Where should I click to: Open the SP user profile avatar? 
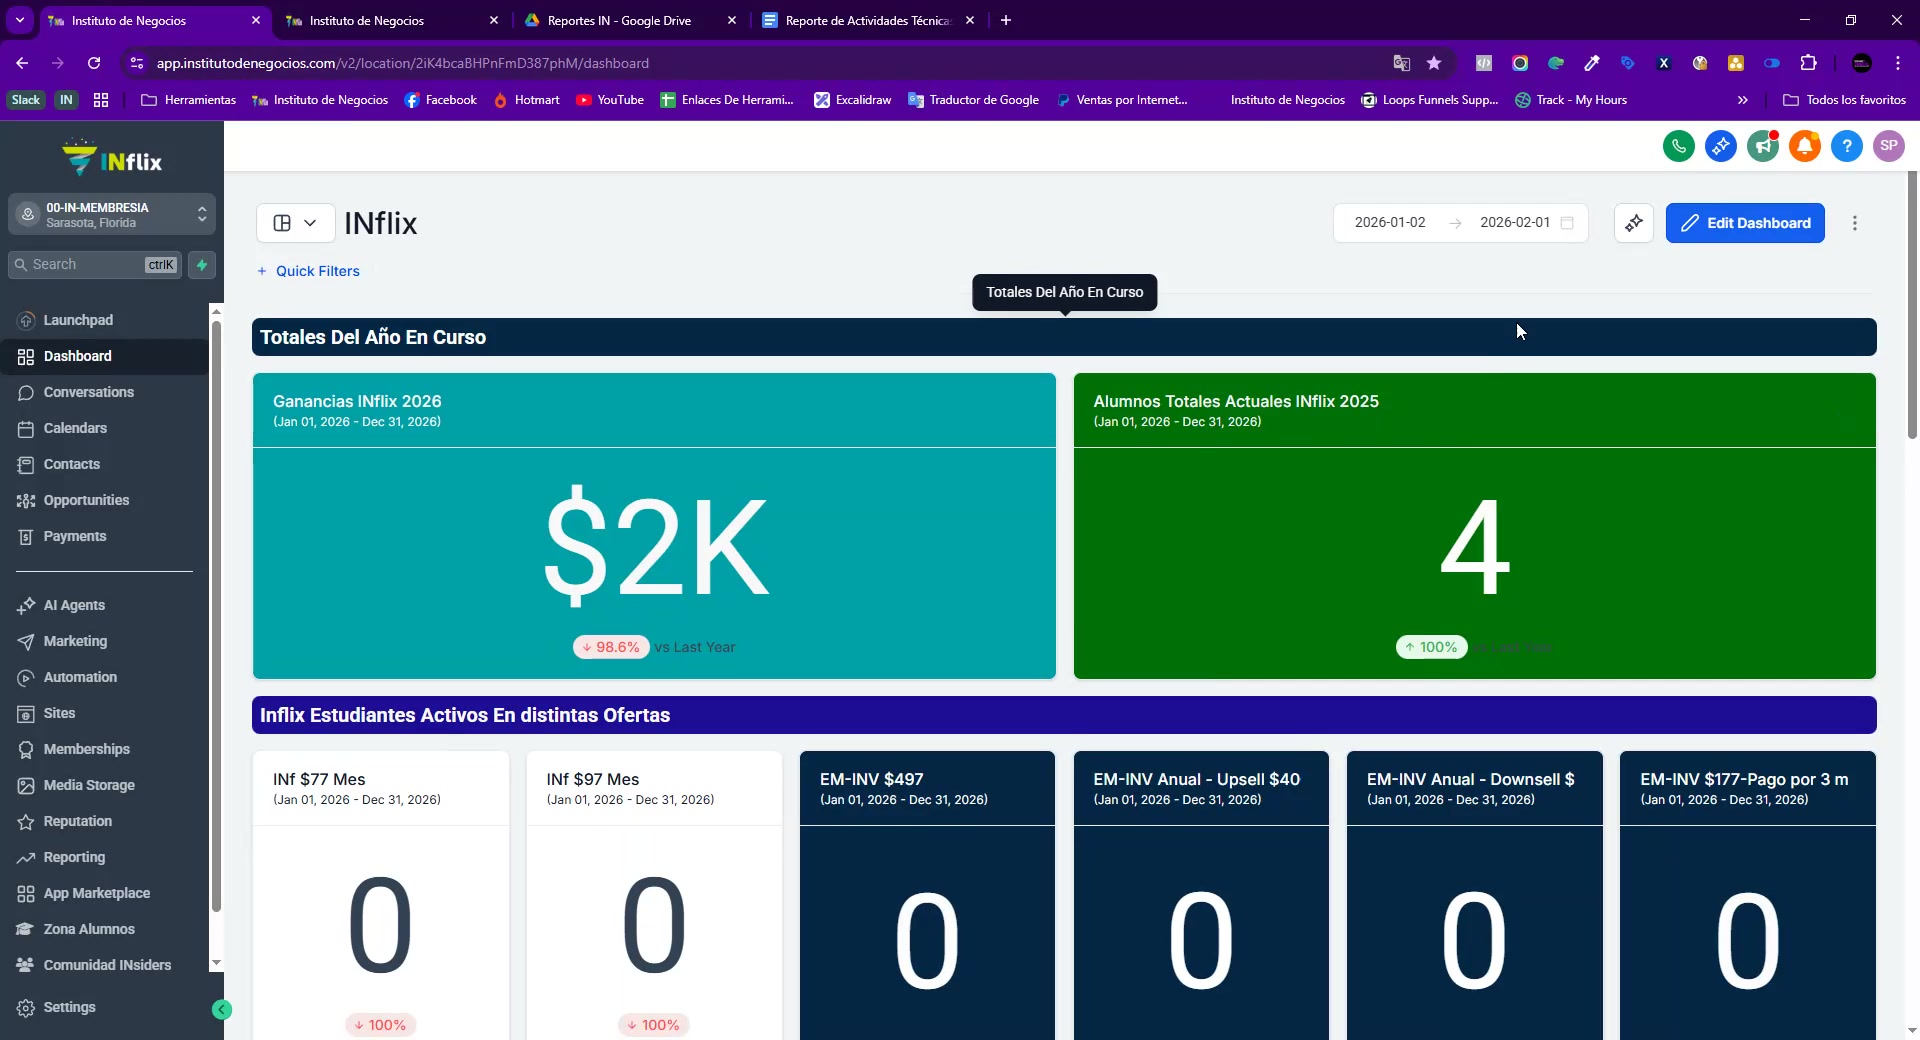(x=1889, y=146)
